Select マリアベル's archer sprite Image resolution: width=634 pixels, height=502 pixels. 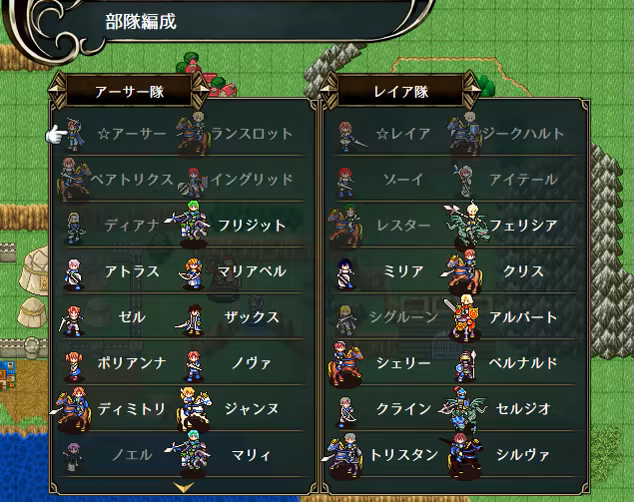coord(192,273)
